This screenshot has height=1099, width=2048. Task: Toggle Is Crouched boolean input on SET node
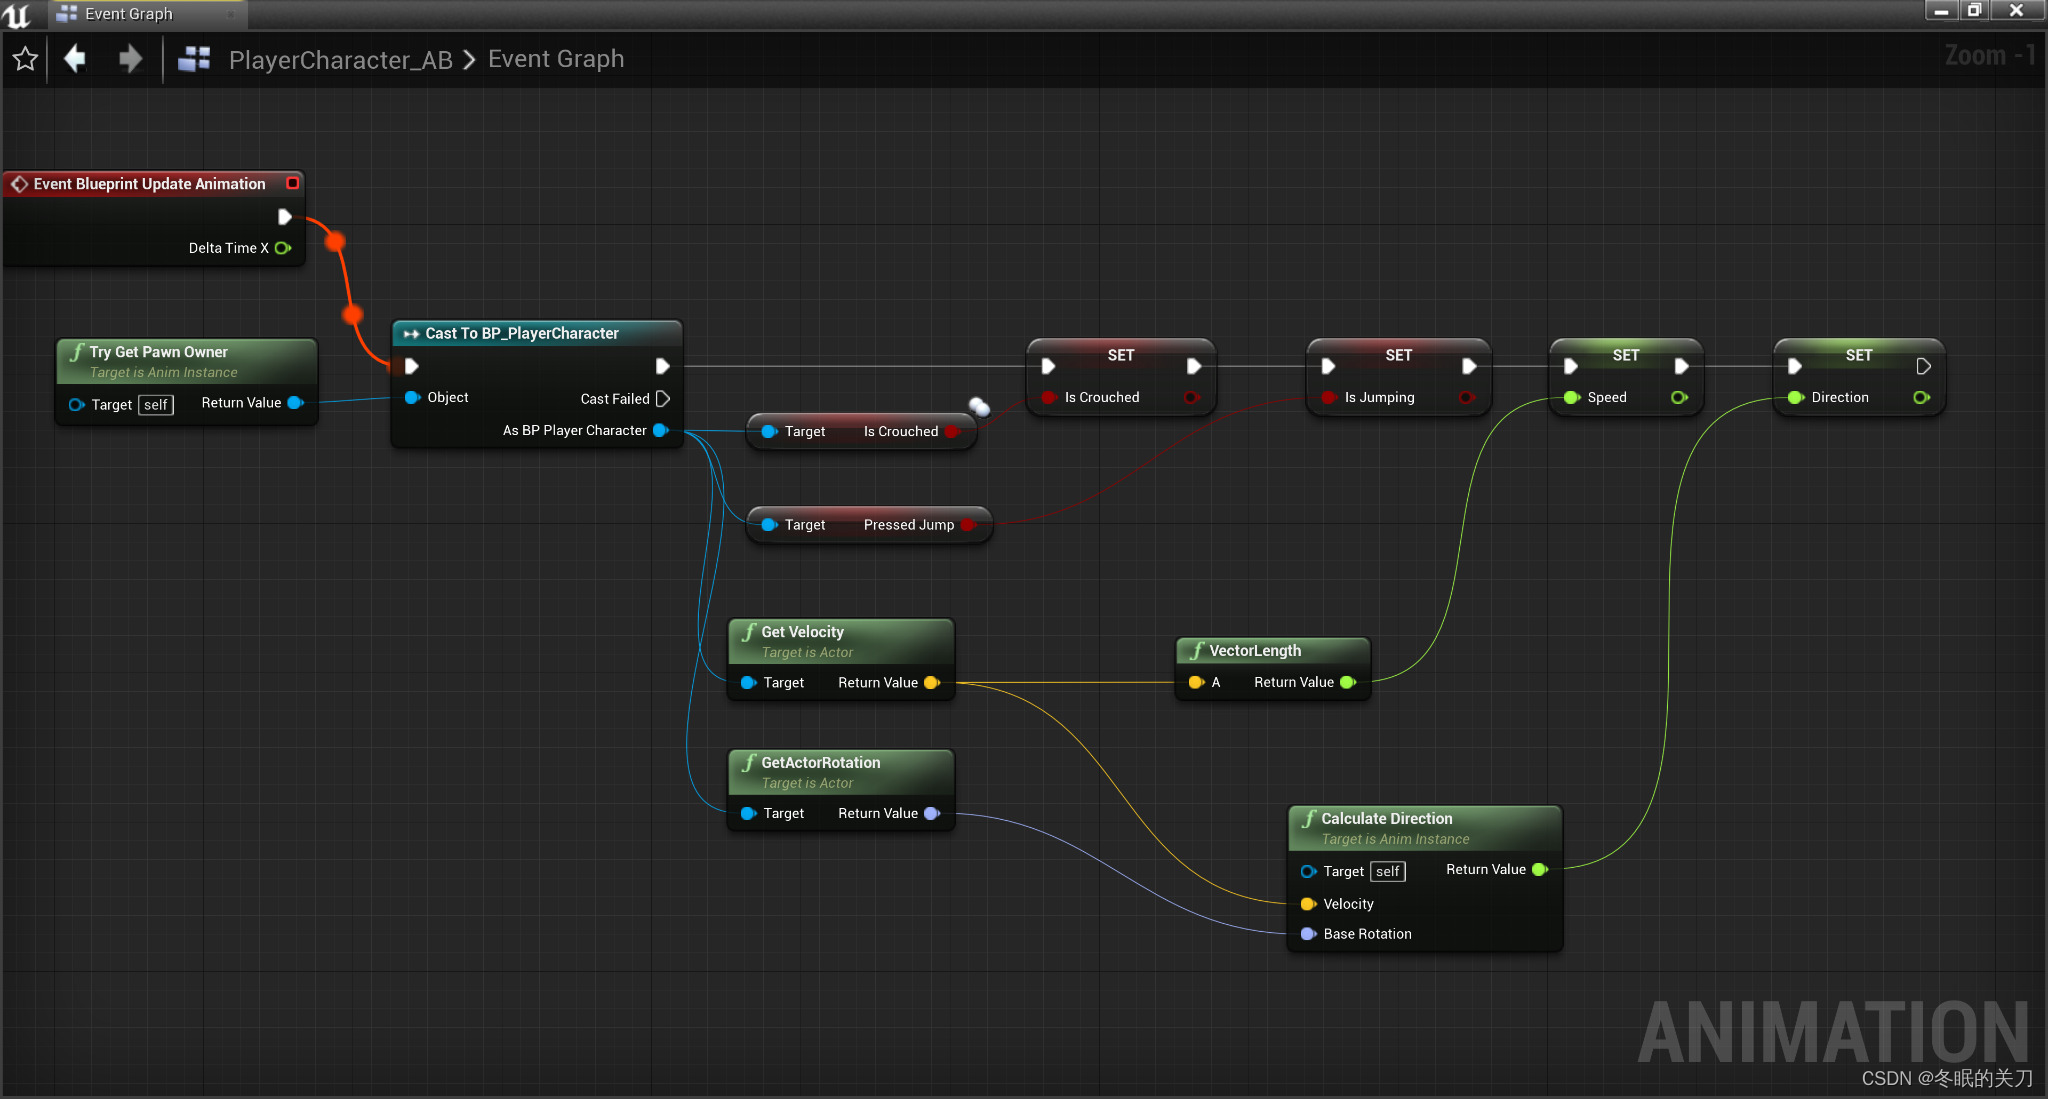click(1049, 398)
